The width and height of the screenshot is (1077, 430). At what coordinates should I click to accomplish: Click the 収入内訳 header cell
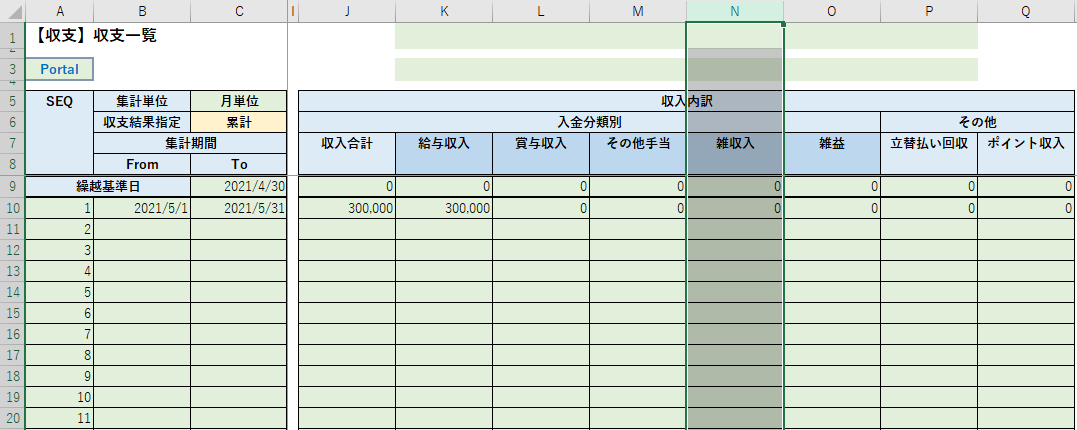(688, 101)
